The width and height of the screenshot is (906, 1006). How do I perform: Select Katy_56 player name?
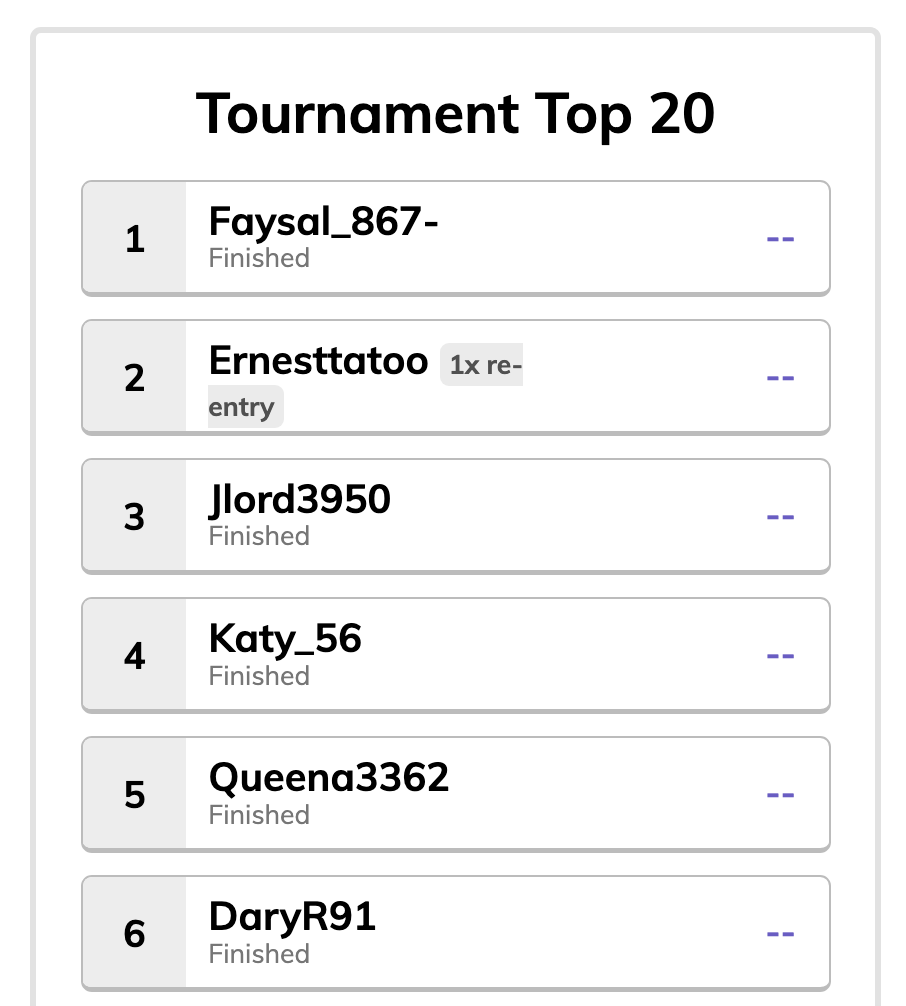pos(285,639)
